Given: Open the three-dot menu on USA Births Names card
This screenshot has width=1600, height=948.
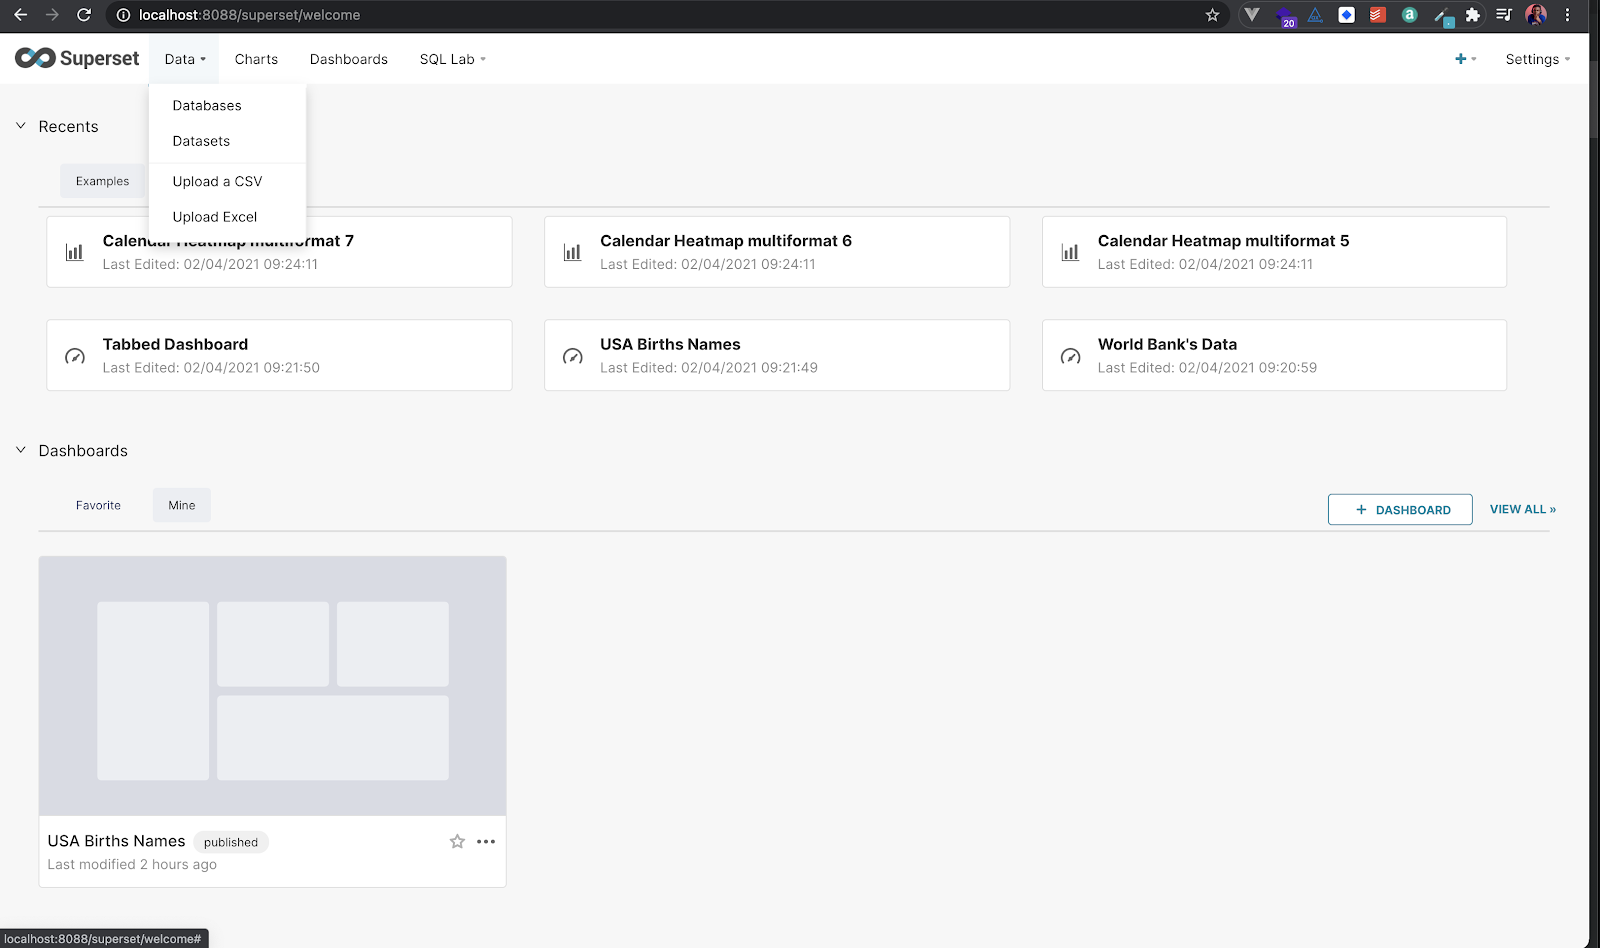Looking at the screenshot, I should (487, 841).
